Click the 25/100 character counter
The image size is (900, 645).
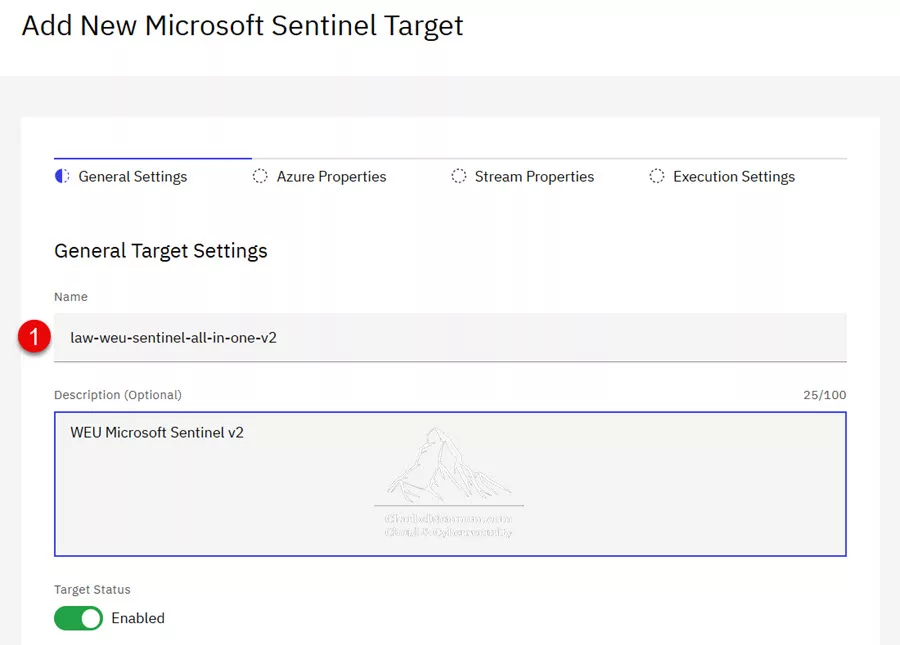click(824, 395)
